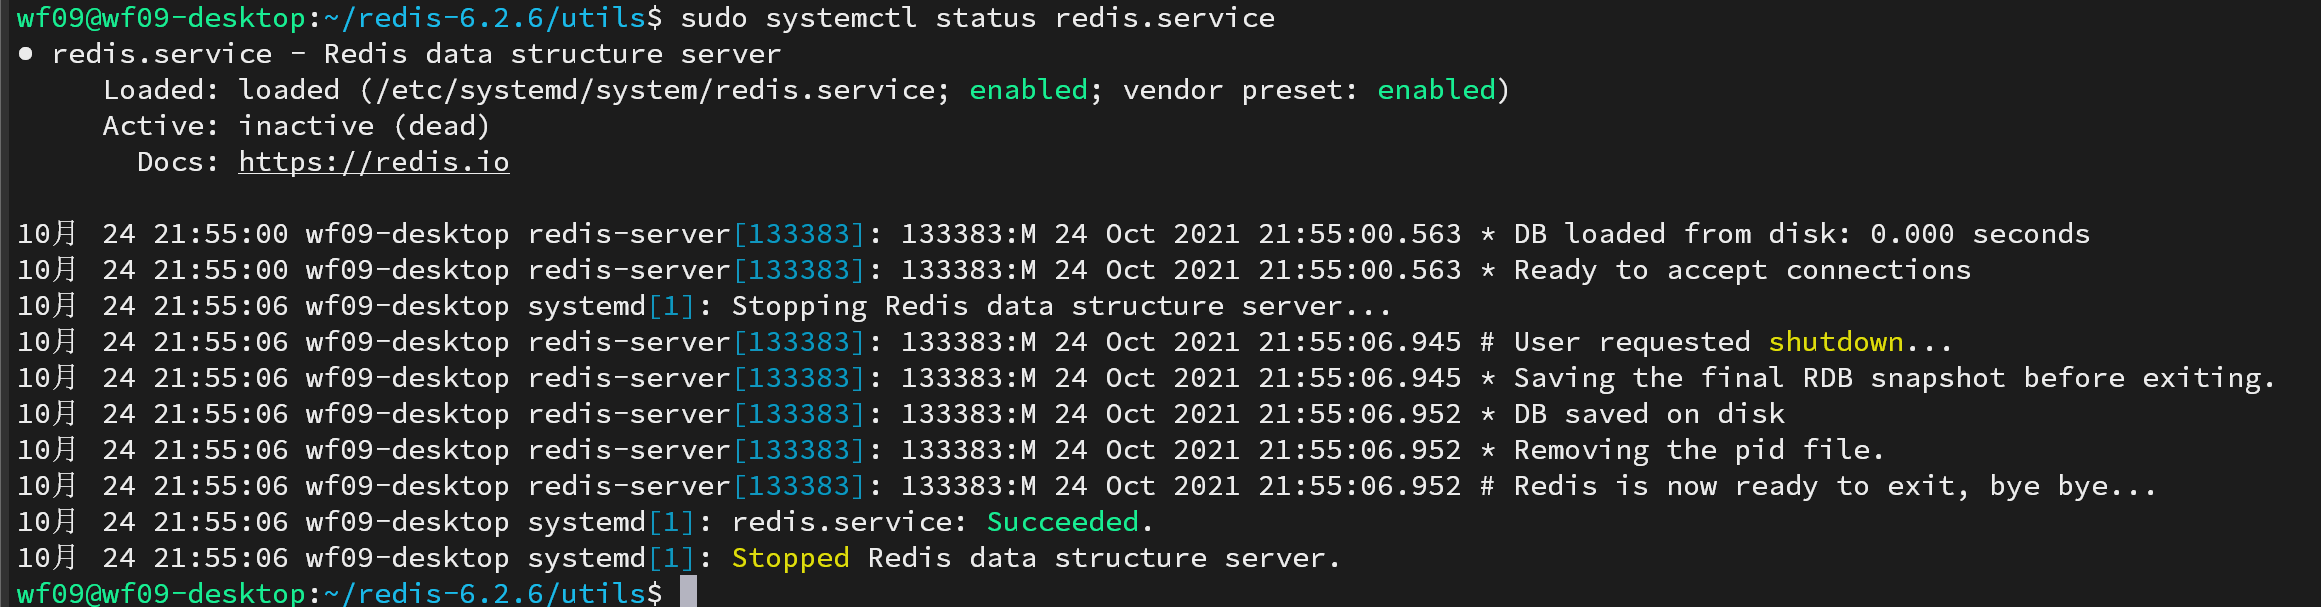The image size is (2321, 607).
Task: Click the "Loaded:" label
Action: point(160,90)
